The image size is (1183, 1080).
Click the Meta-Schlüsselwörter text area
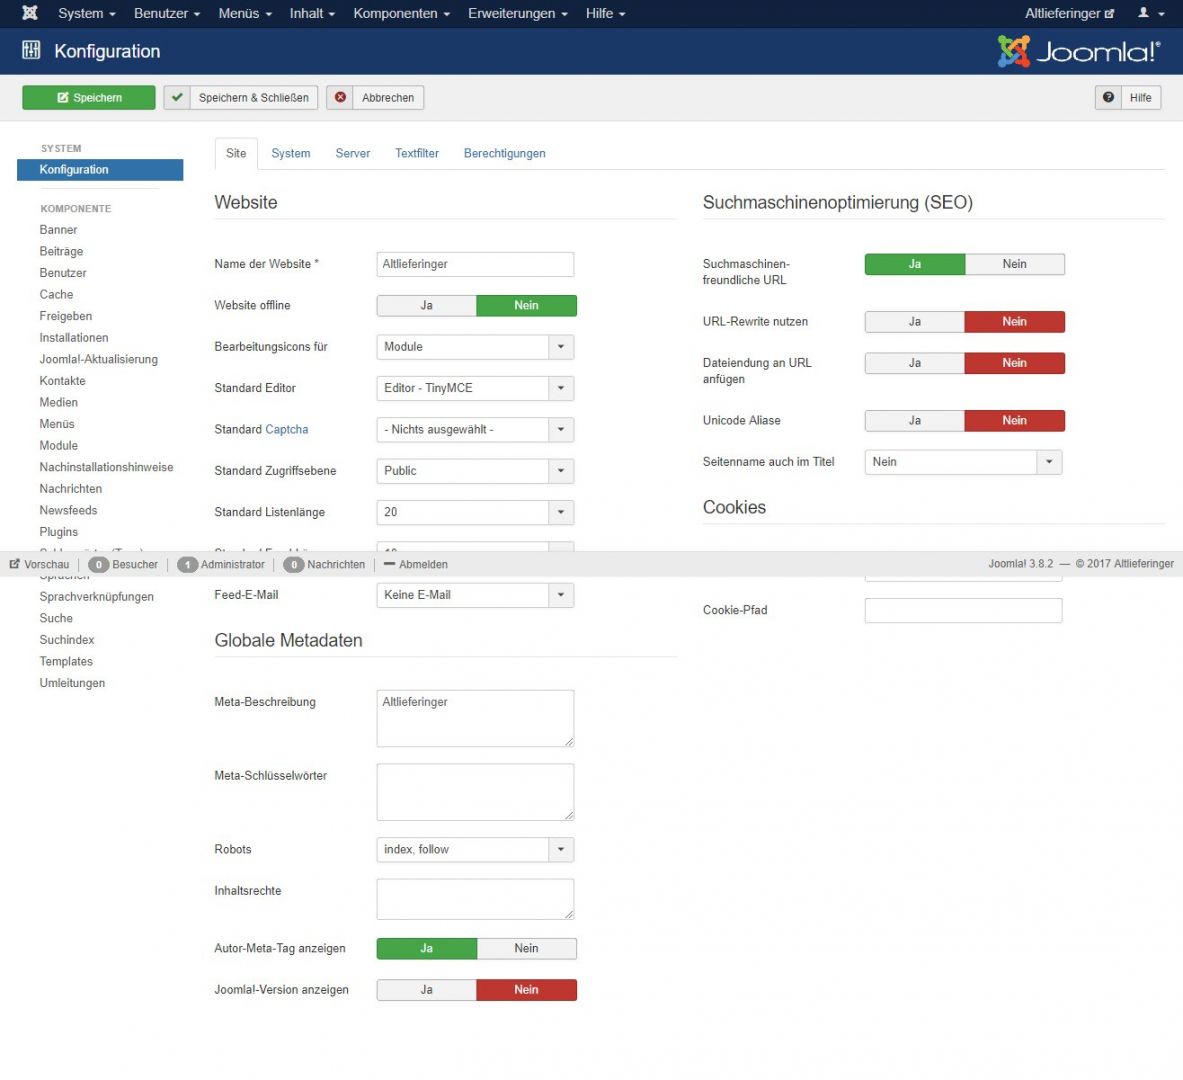(475, 791)
